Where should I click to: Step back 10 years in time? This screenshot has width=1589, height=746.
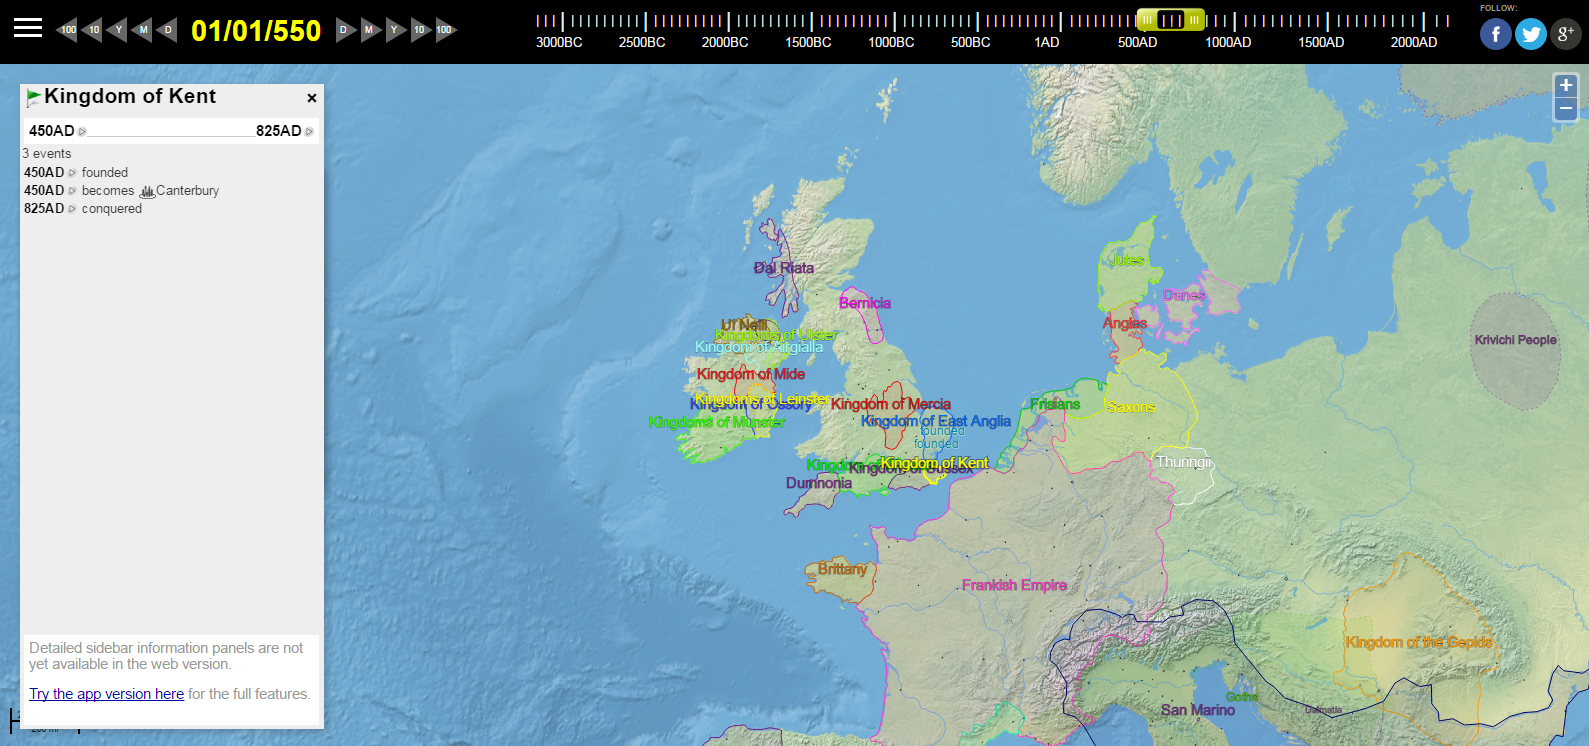click(92, 30)
